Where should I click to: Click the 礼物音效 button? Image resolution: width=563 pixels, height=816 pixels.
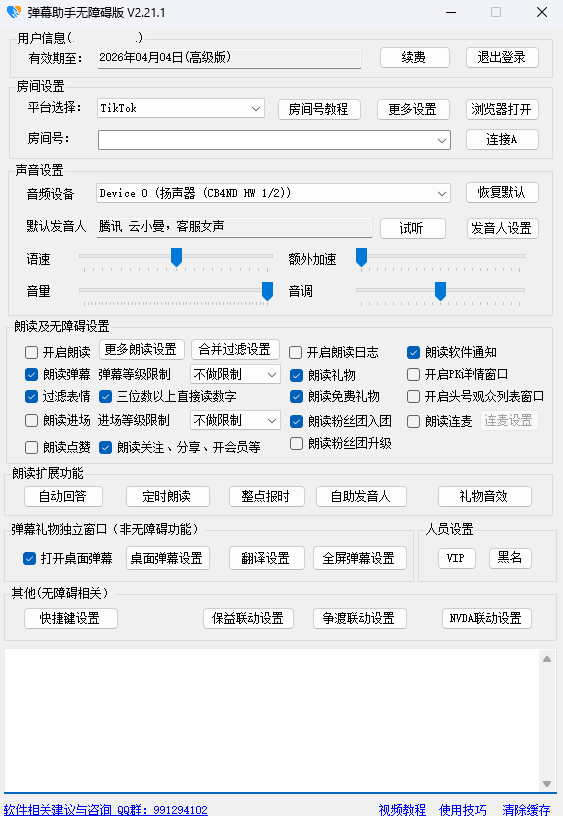click(484, 496)
